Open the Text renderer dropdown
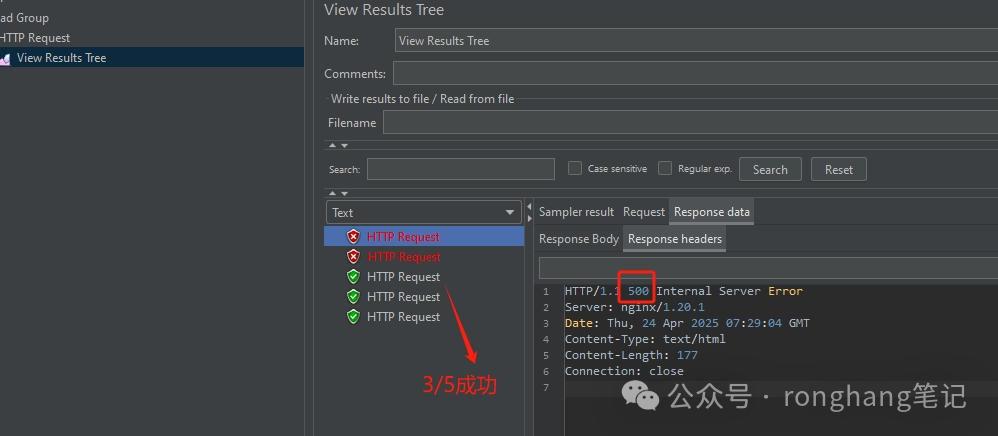998x436 pixels. tap(510, 212)
